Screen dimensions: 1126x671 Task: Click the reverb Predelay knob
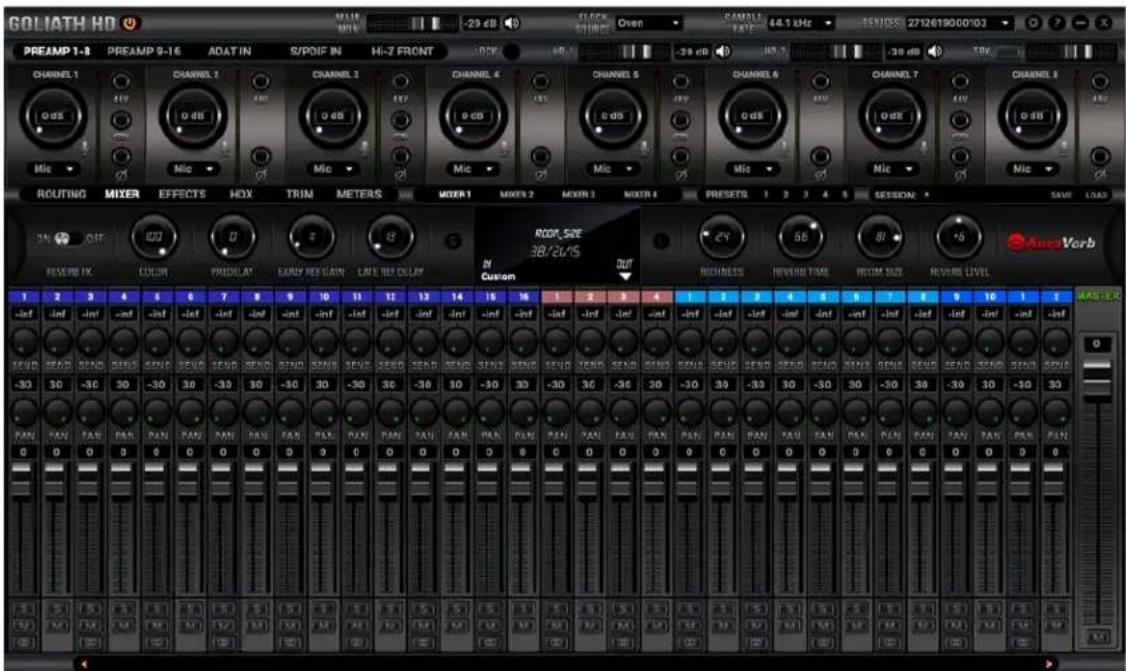[232, 237]
